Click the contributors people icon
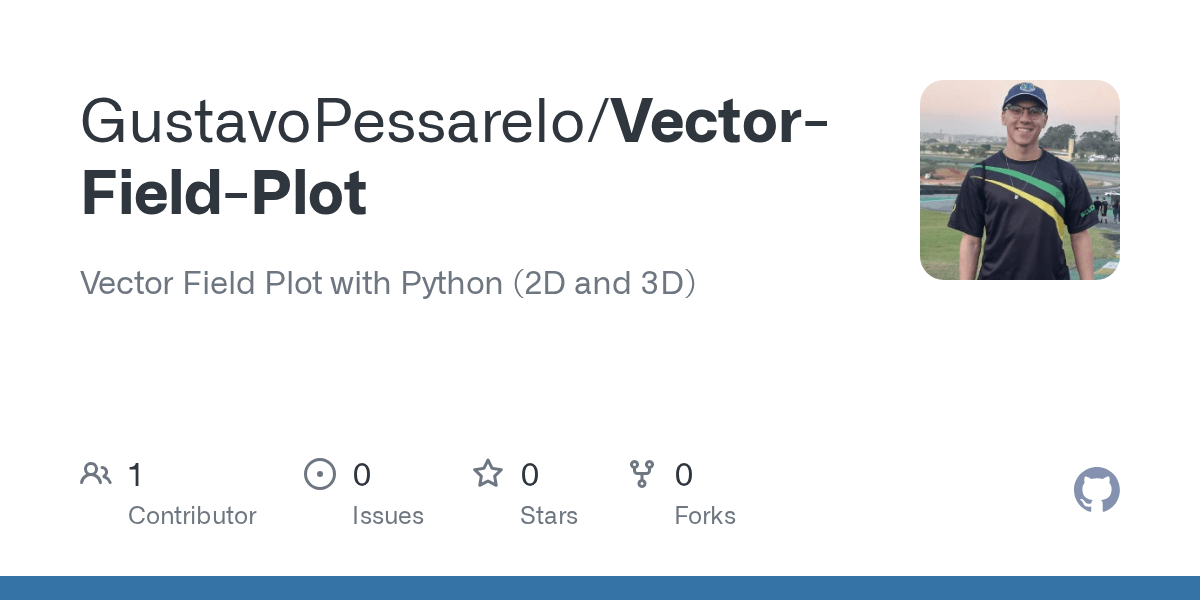This screenshot has height=600, width=1200. point(96,474)
